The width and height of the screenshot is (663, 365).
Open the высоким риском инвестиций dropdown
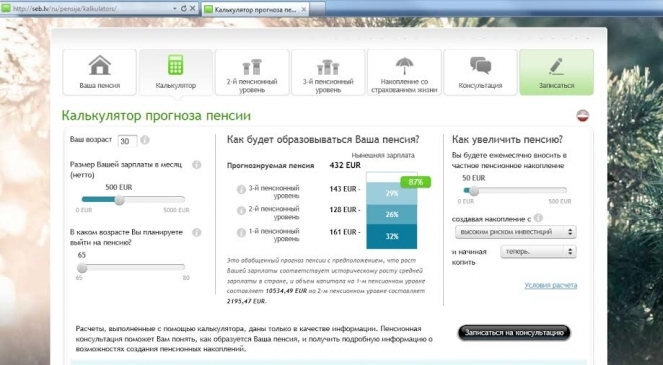(515, 232)
